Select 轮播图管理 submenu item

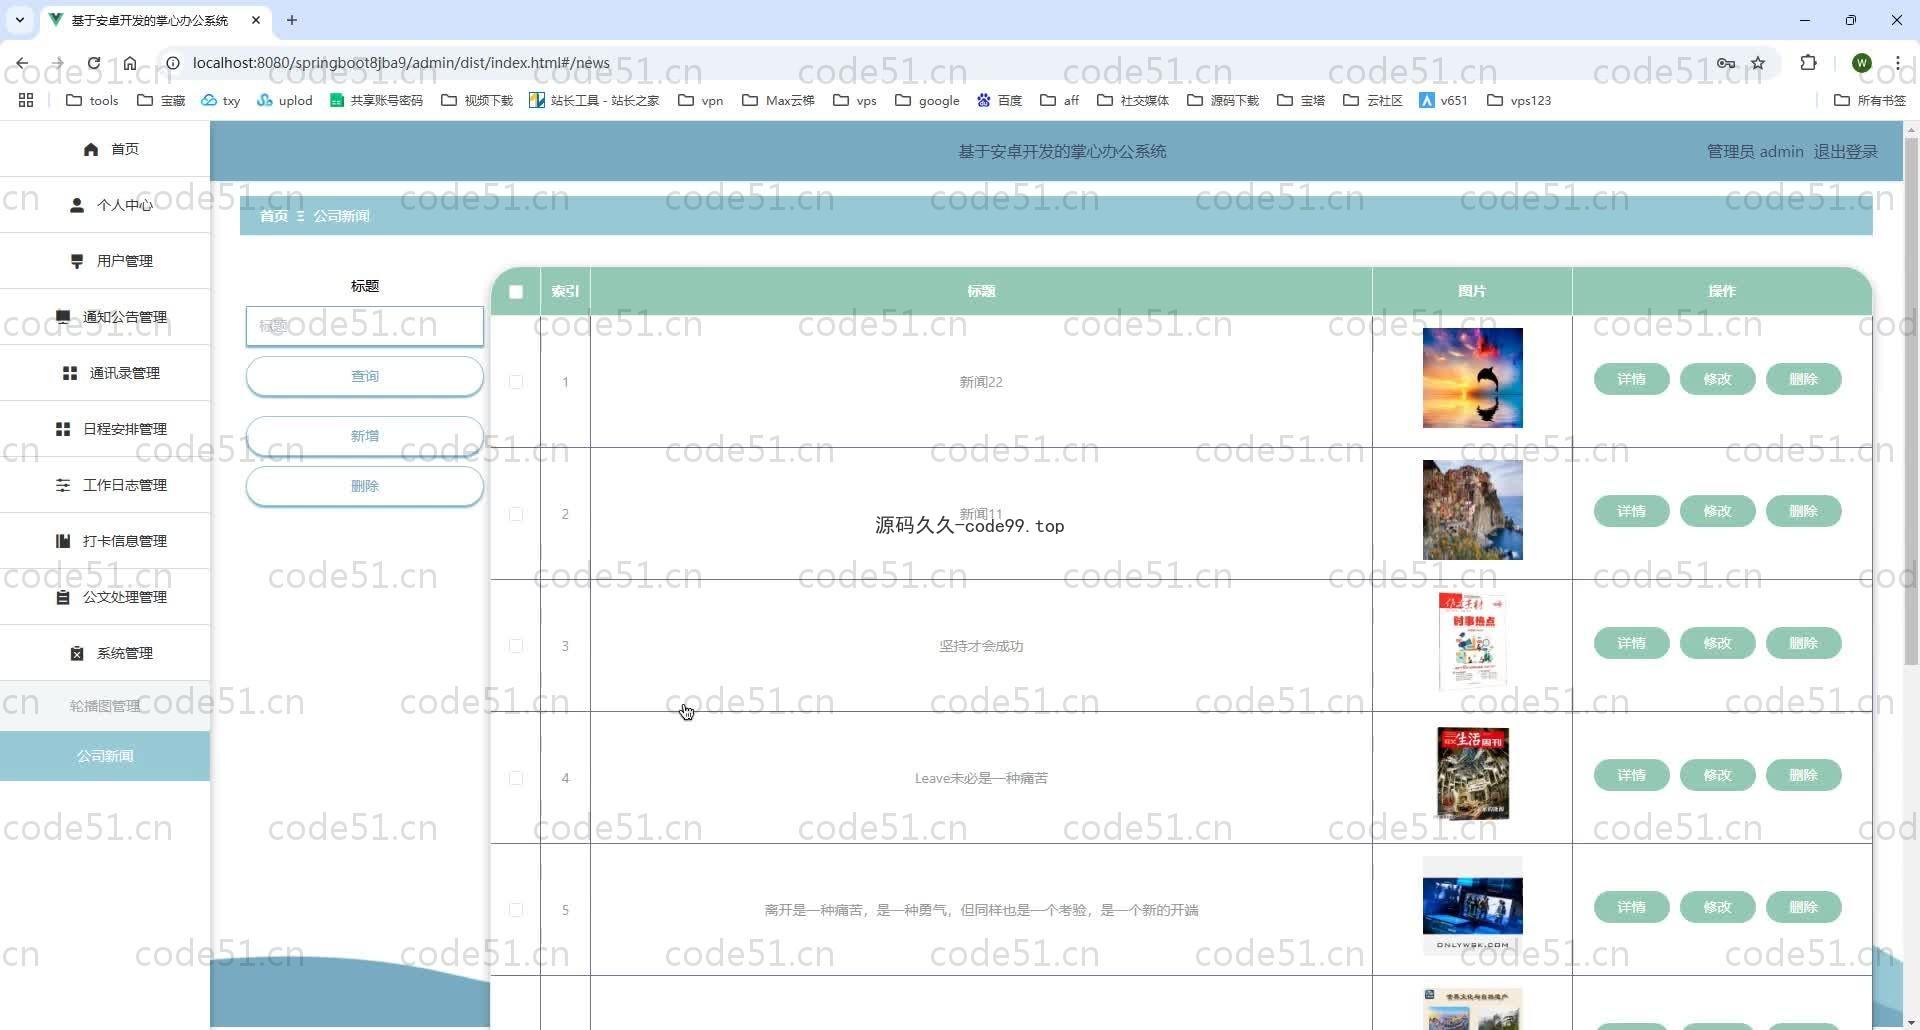(x=105, y=706)
